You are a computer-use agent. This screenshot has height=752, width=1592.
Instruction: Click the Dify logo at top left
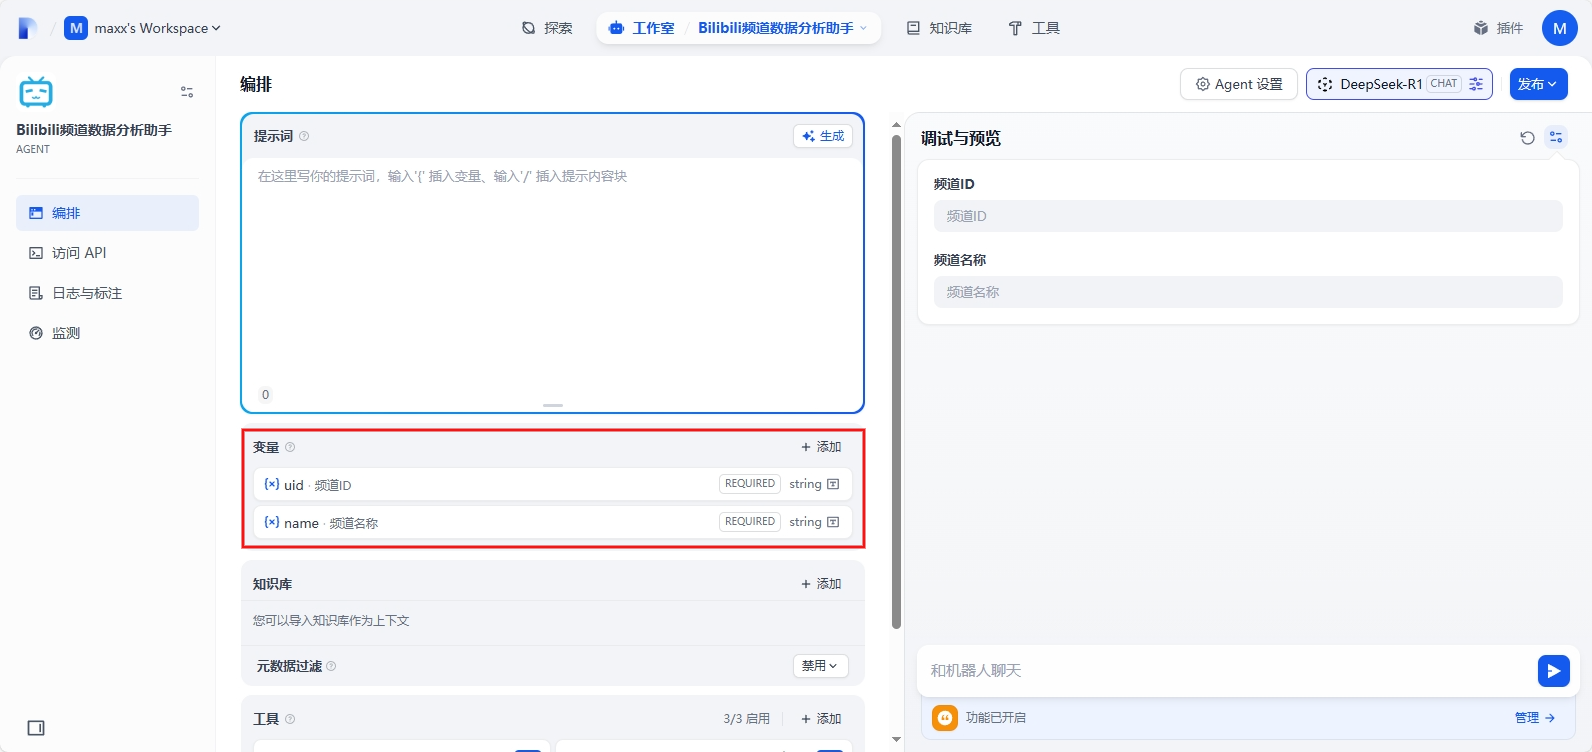pos(28,28)
